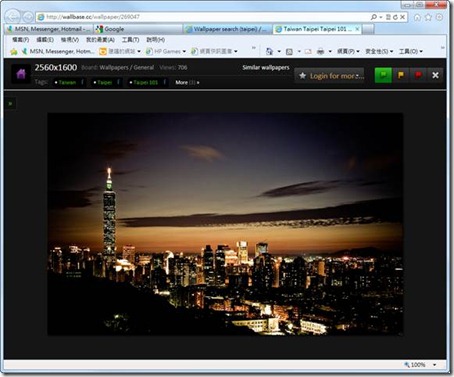This screenshot has width=454, height=377.
Task: Close the Taiwan Taipei Taipei 101 tab
Action: click(x=357, y=29)
